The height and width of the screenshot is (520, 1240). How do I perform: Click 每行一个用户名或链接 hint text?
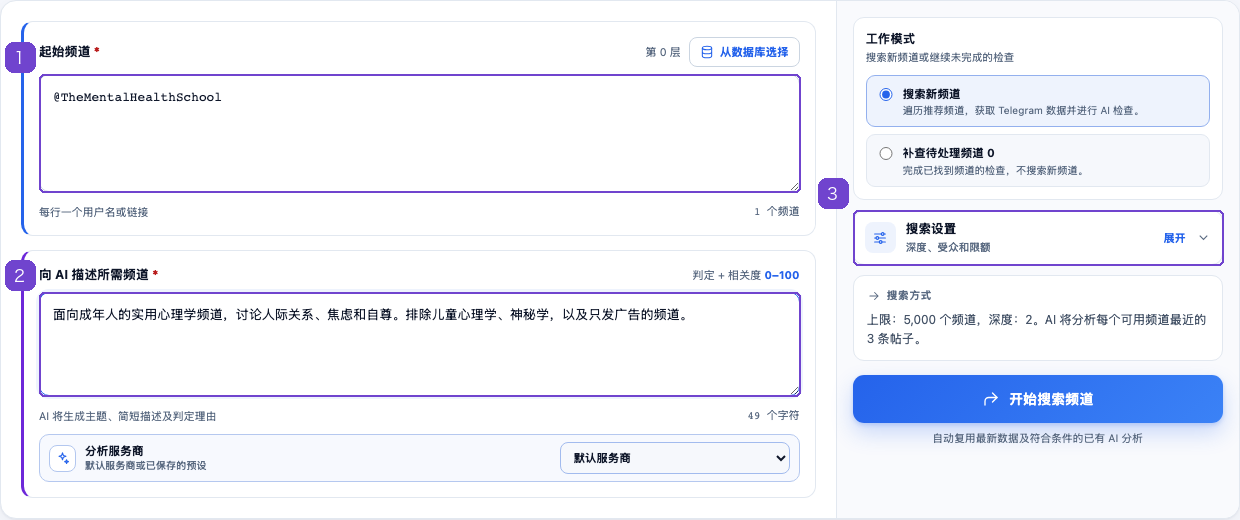tap(94, 212)
